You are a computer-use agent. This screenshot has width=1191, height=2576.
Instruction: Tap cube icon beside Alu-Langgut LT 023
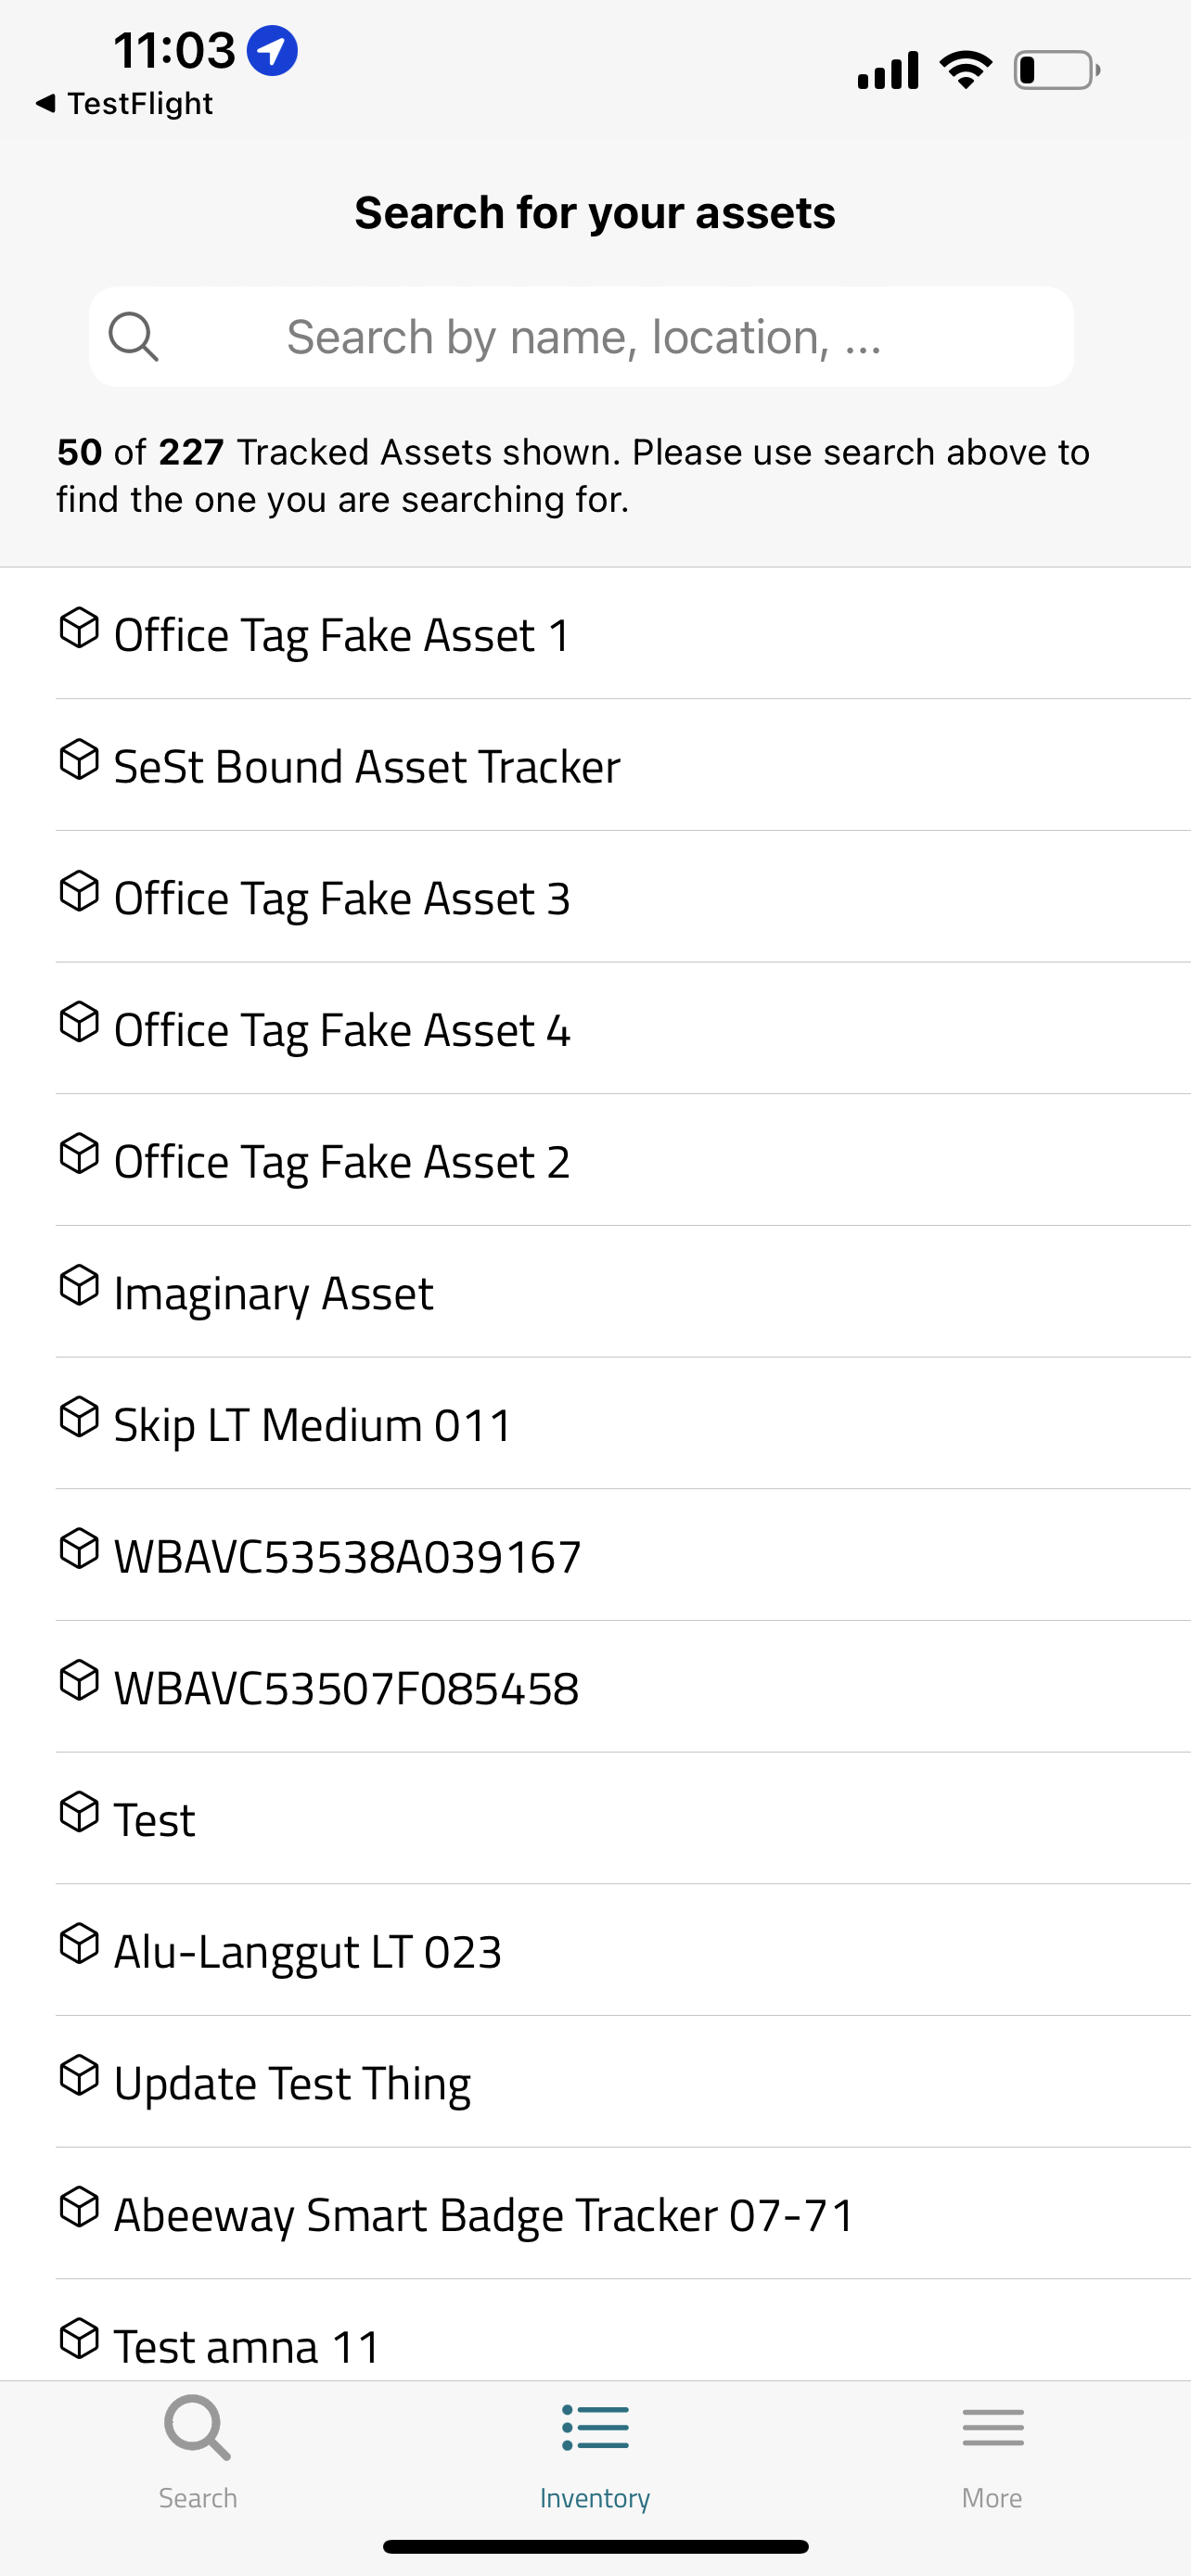pyautogui.click(x=79, y=1944)
